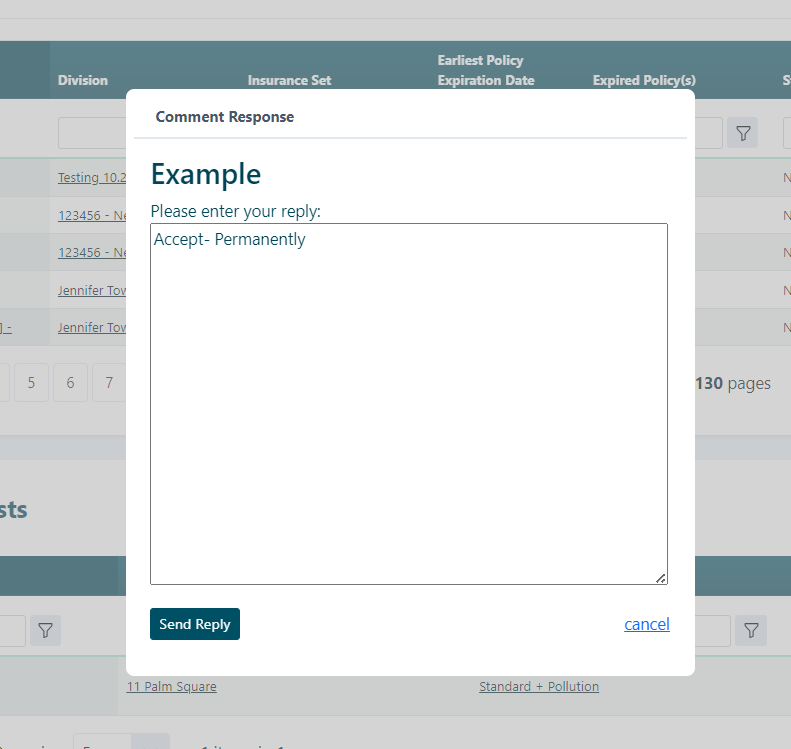Viewport: 791px width, 749px height.
Task: Sort by the Insurance Set column header
Action: [x=289, y=80]
